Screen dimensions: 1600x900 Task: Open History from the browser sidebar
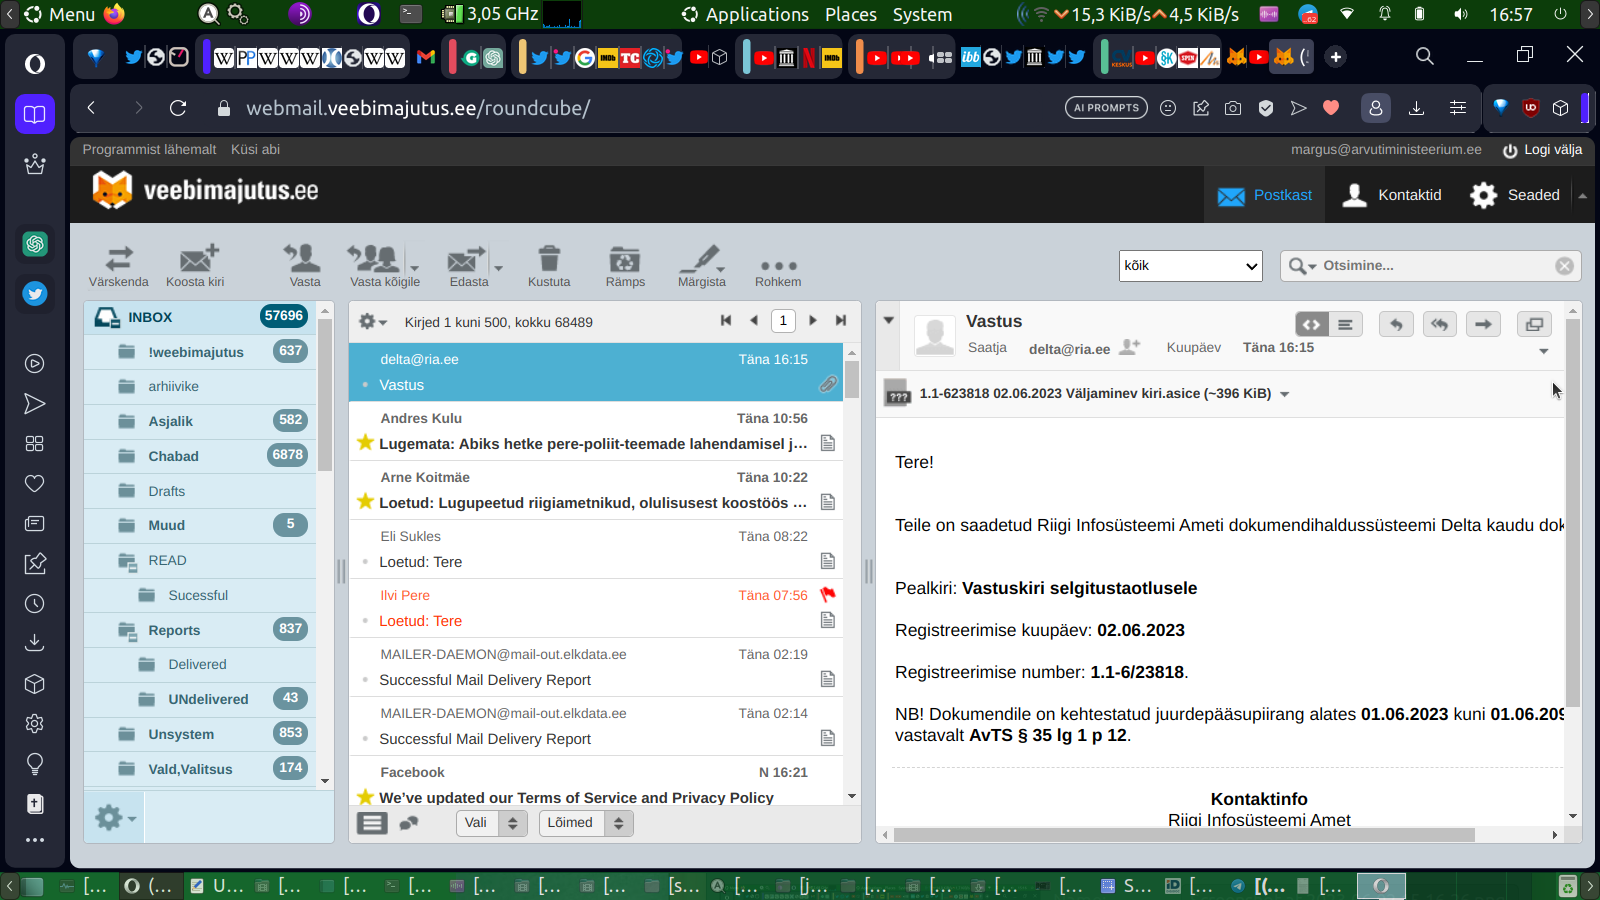pos(35,604)
